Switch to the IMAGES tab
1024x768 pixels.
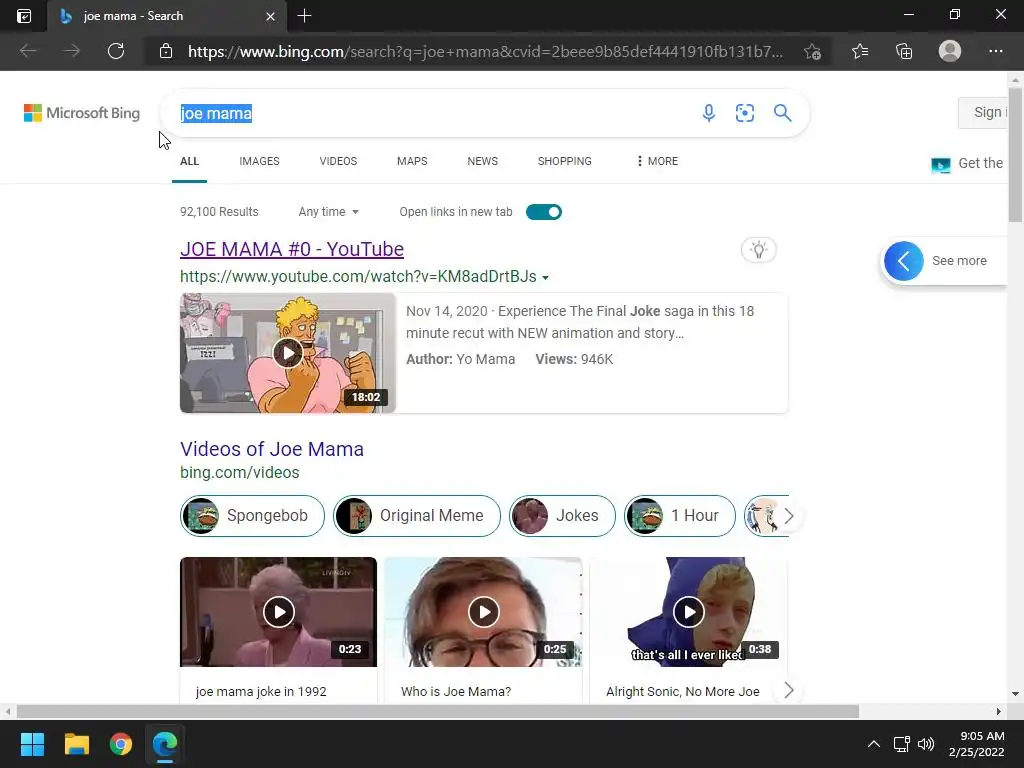259,161
